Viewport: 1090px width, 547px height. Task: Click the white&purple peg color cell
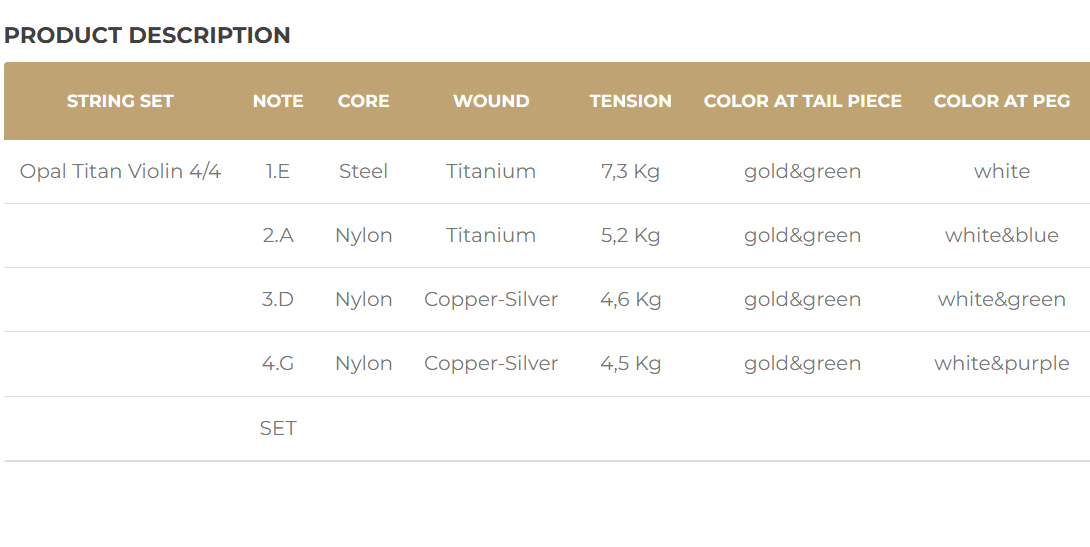pyautogui.click(x=1001, y=363)
